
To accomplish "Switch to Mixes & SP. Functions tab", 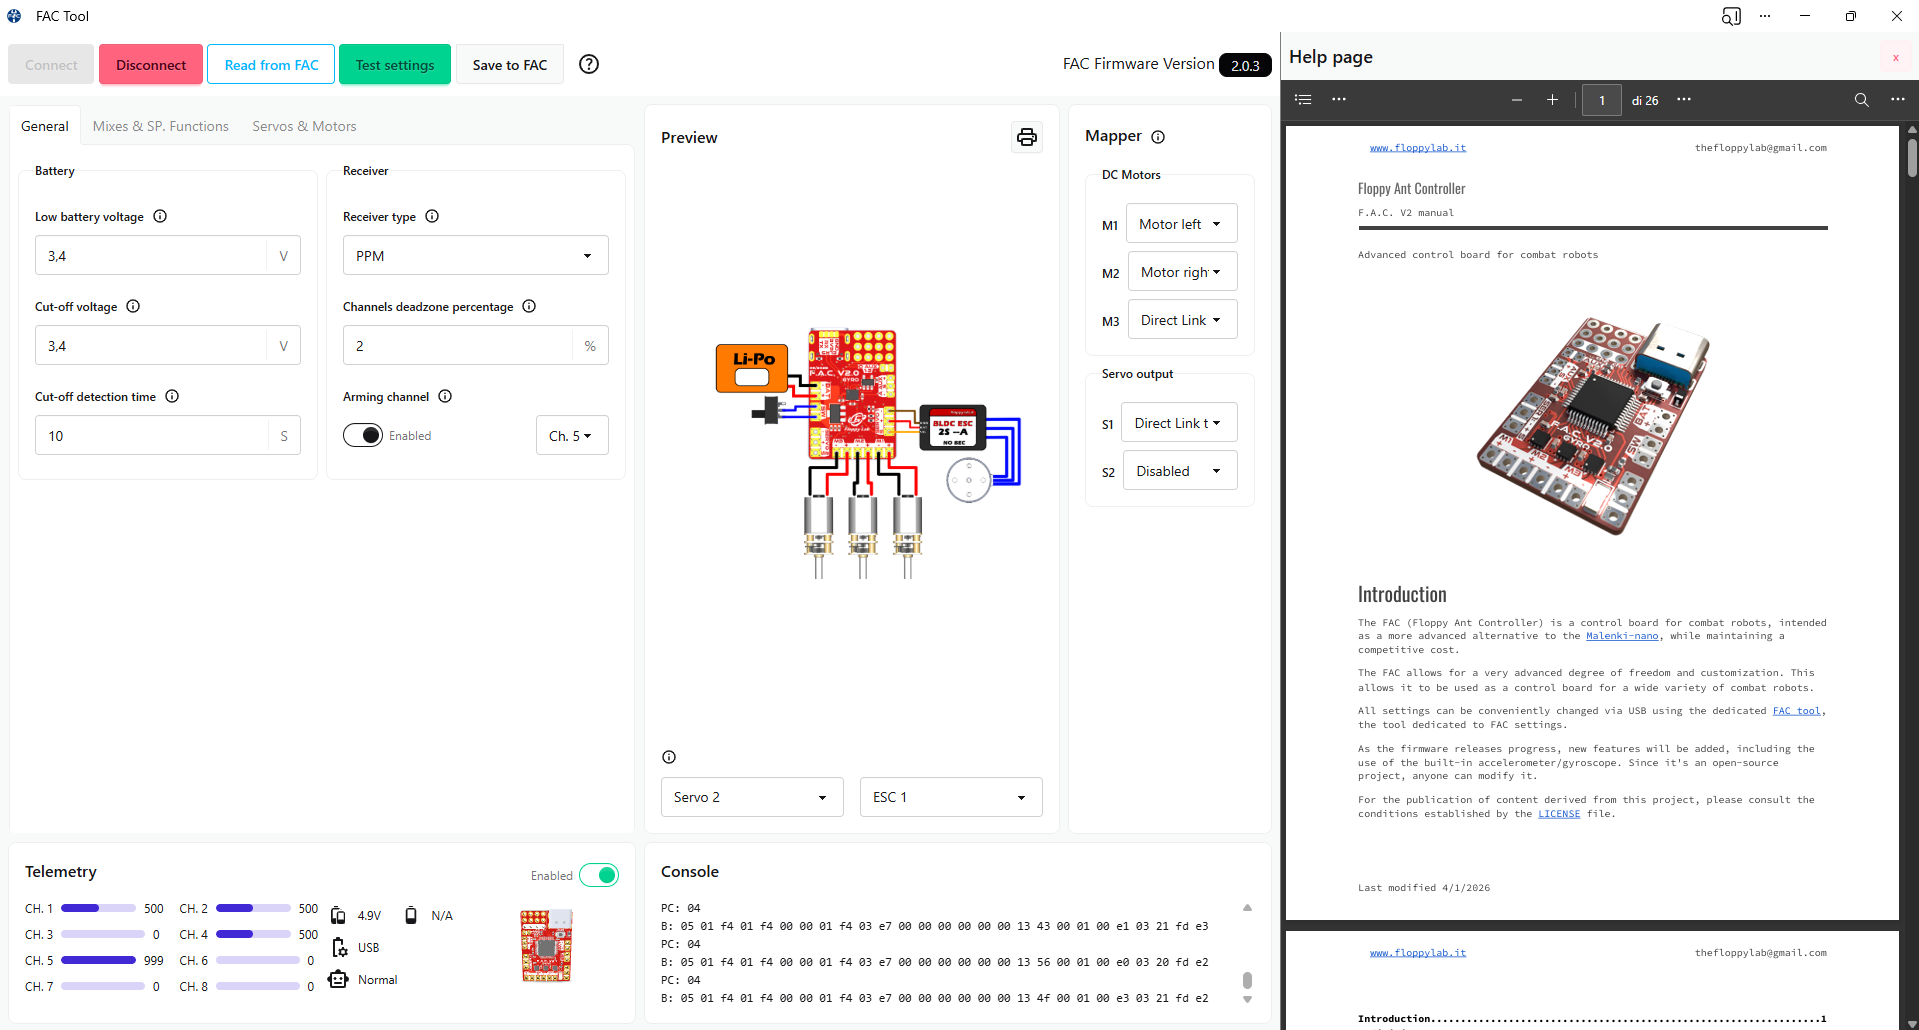I will pyautogui.click(x=160, y=126).
